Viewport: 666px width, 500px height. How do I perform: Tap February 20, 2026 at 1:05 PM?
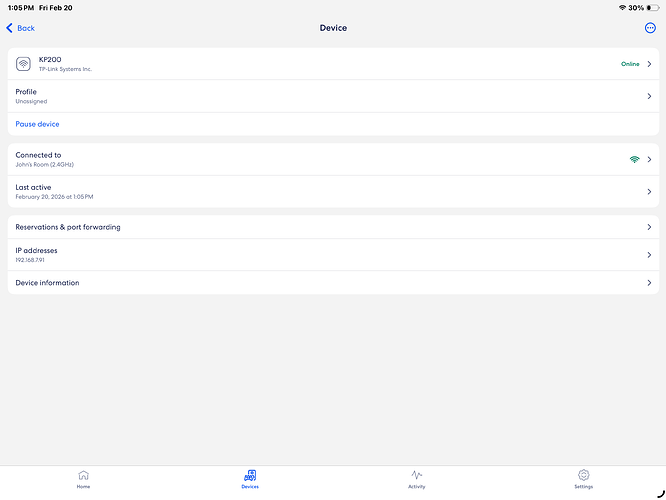(54, 197)
